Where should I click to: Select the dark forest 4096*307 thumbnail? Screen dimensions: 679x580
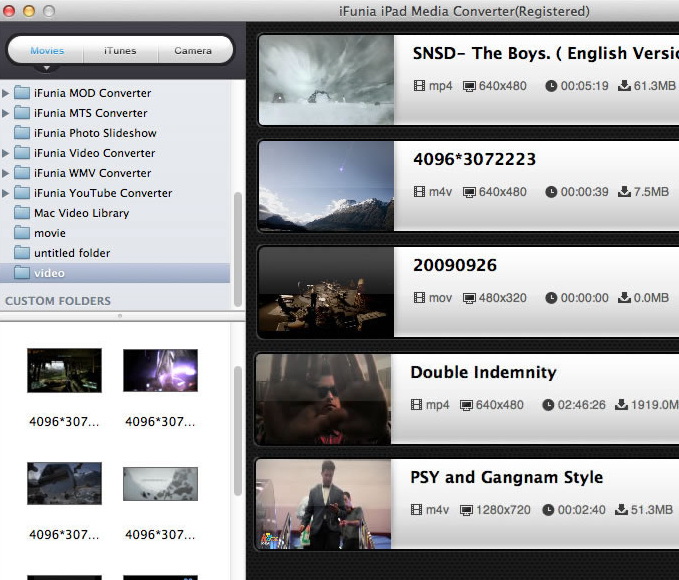[65, 370]
